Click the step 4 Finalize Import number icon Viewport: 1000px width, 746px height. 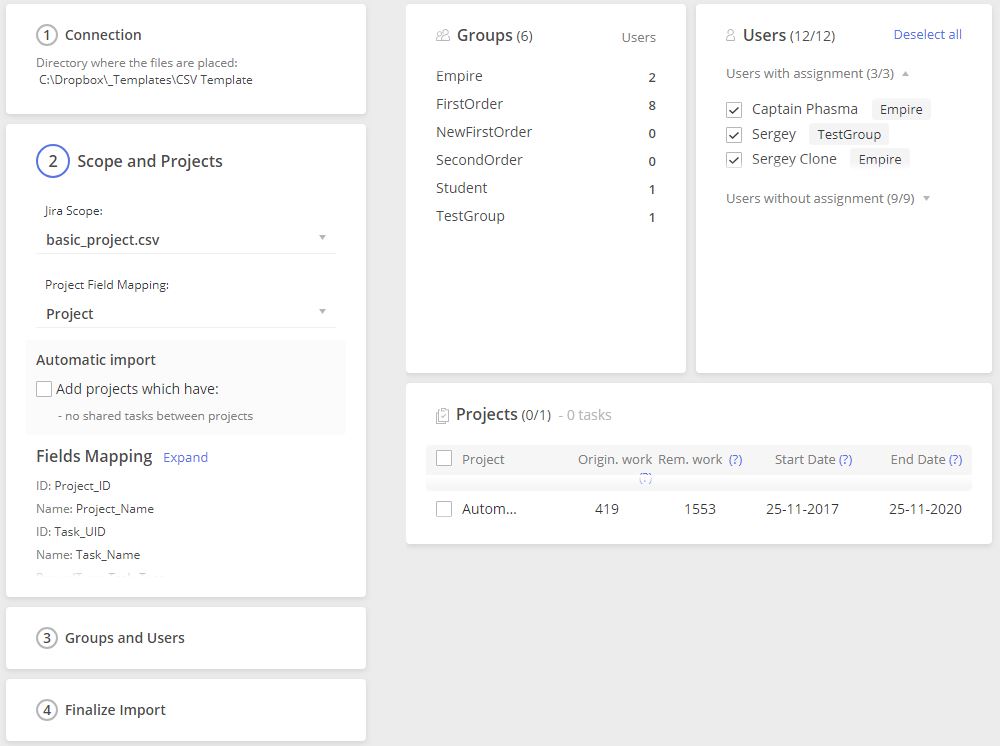tap(47, 710)
